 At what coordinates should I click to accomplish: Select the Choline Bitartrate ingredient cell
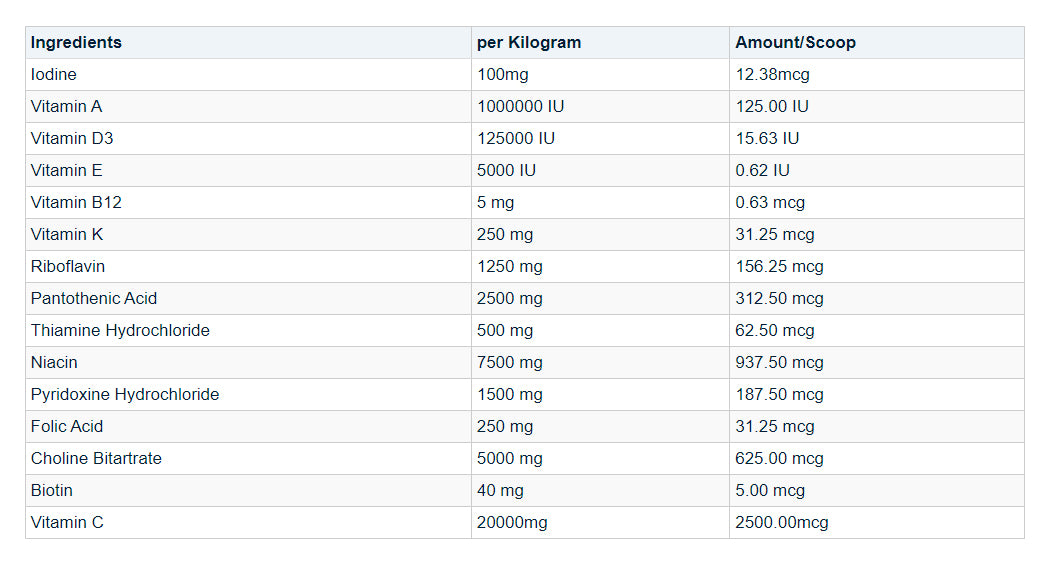pyautogui.click(x=96, y=459)
